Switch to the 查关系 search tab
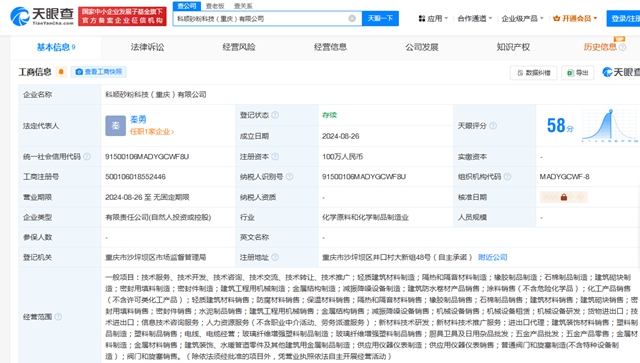The width and height of the screenshot is (640, 363). pyautogui.click(x=243, y=6)
